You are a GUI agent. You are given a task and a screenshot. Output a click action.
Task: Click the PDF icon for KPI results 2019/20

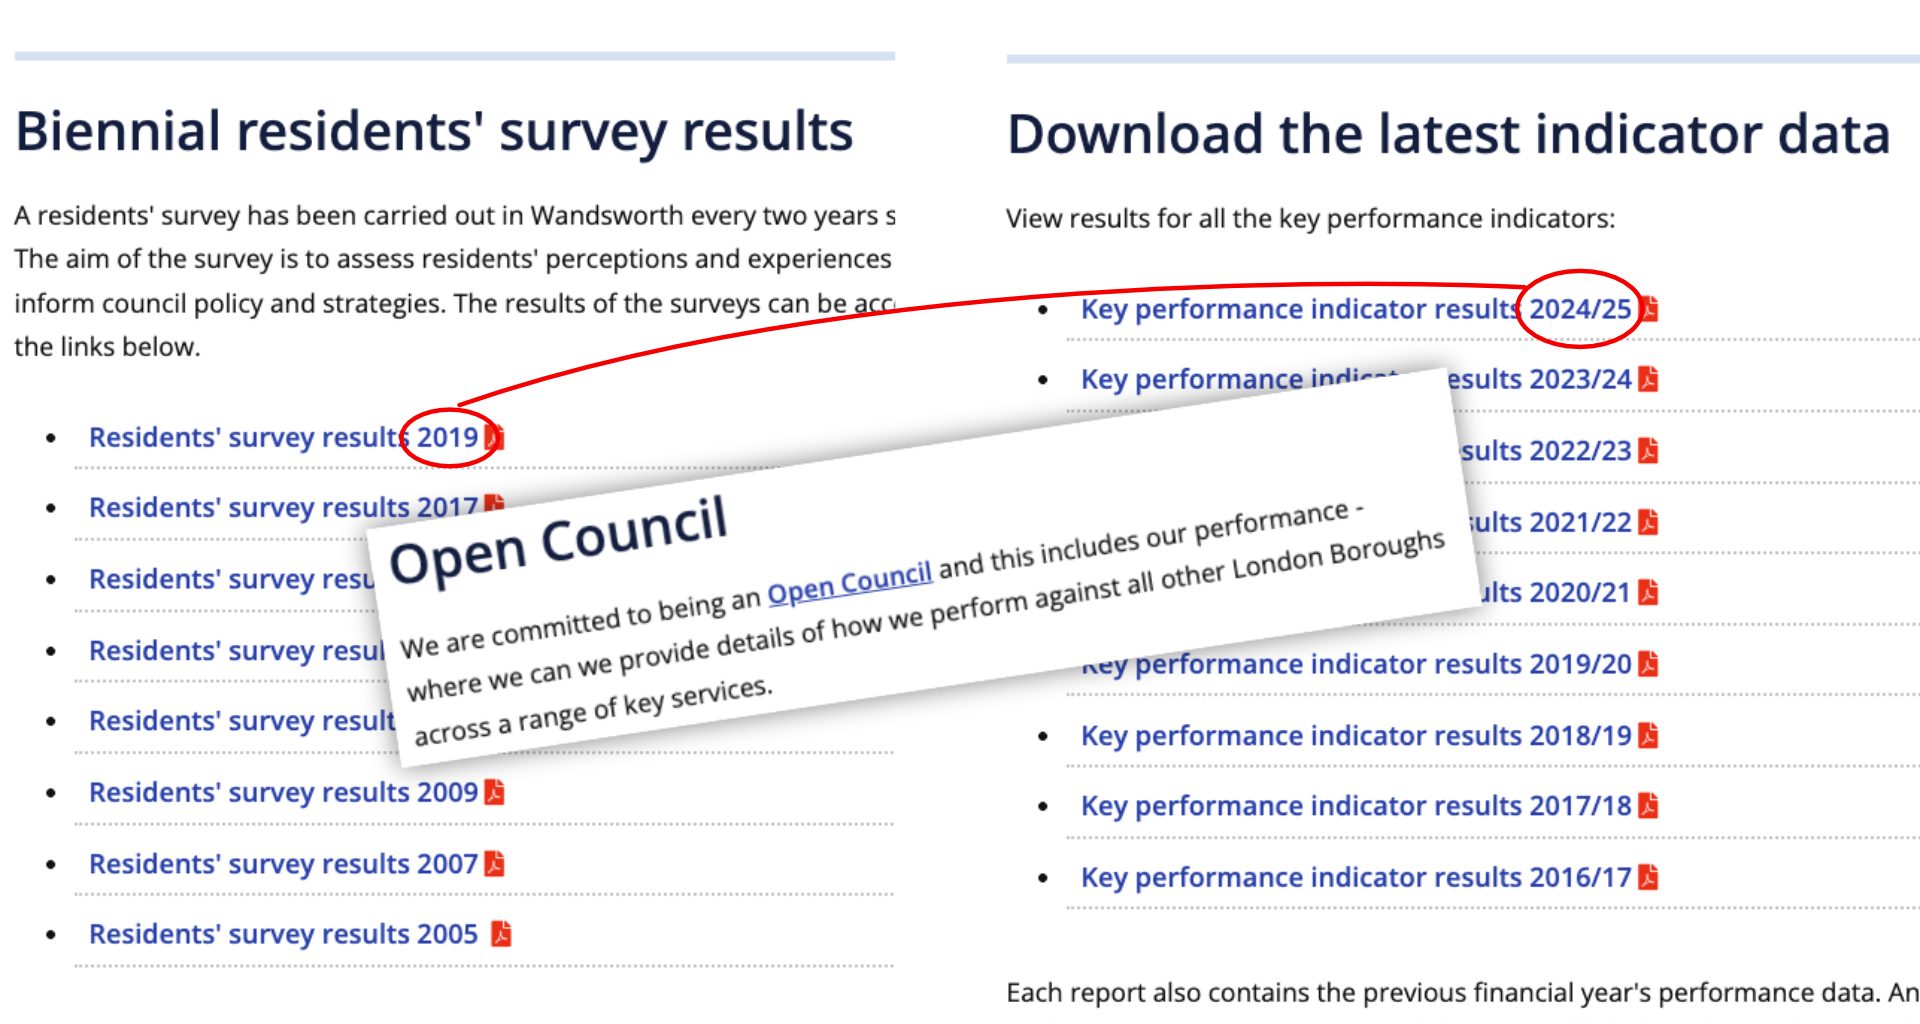coord(1648,663)
